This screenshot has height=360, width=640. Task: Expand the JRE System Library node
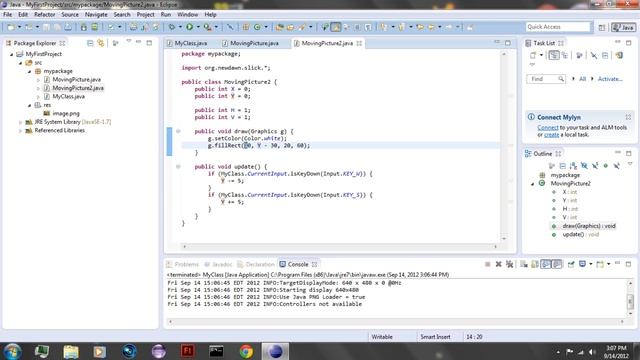pos(20,122)
